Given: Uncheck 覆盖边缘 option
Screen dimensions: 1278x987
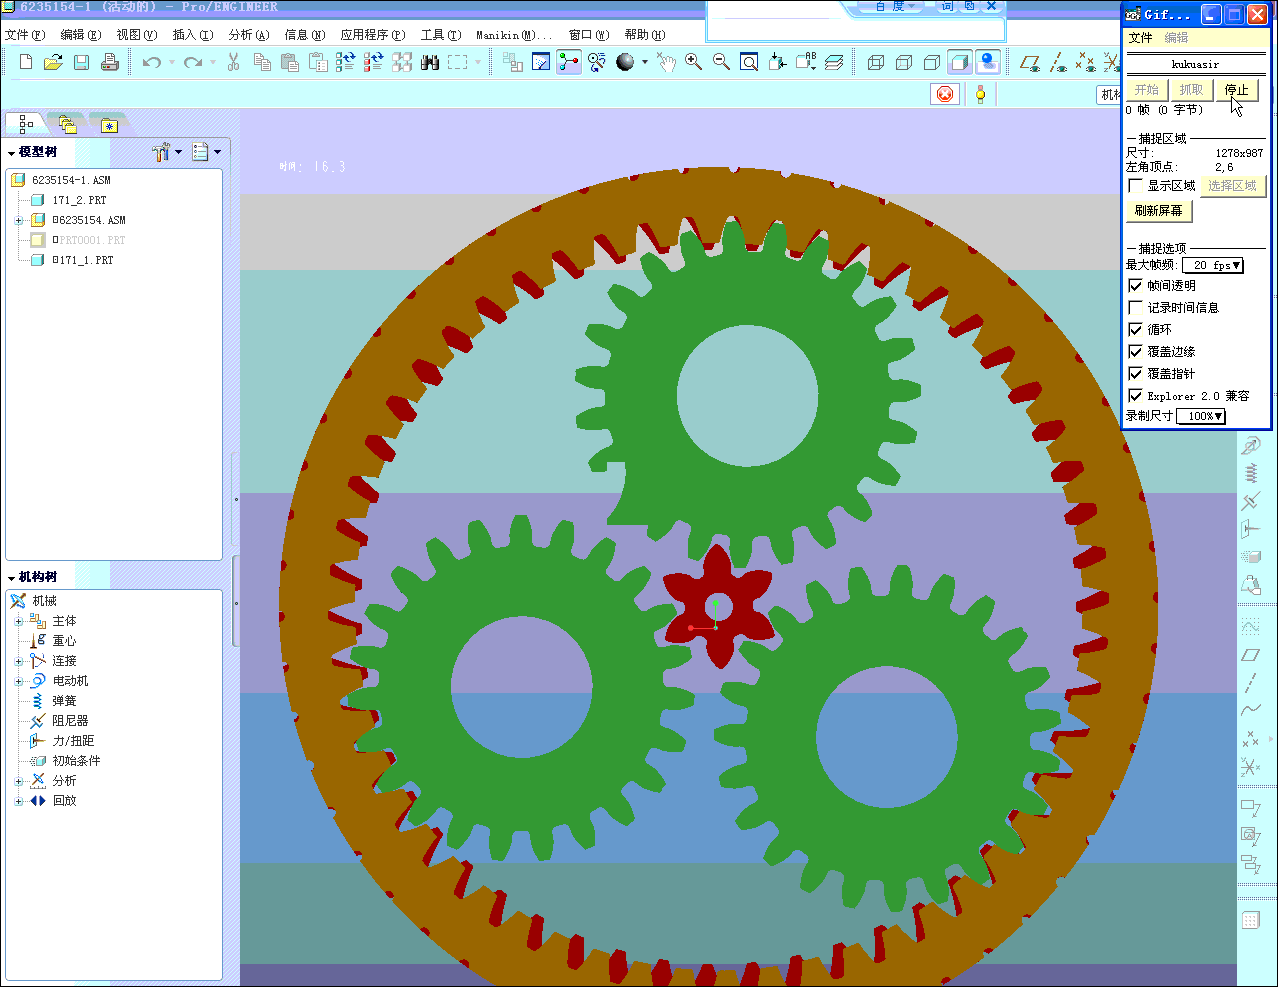Looking at the screenshot, I should pyautogui.click(x=1135, y=352).
